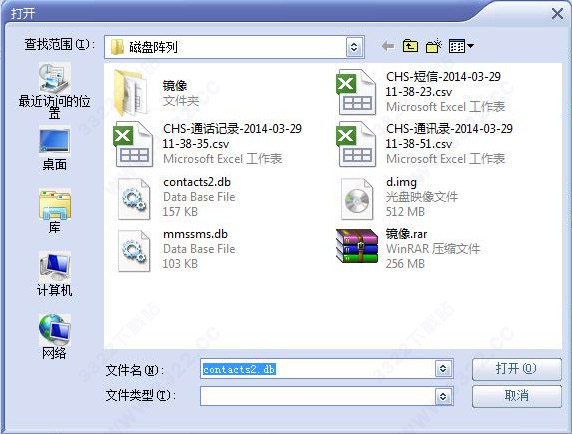Open Network (网络) location

coord(54,337)
